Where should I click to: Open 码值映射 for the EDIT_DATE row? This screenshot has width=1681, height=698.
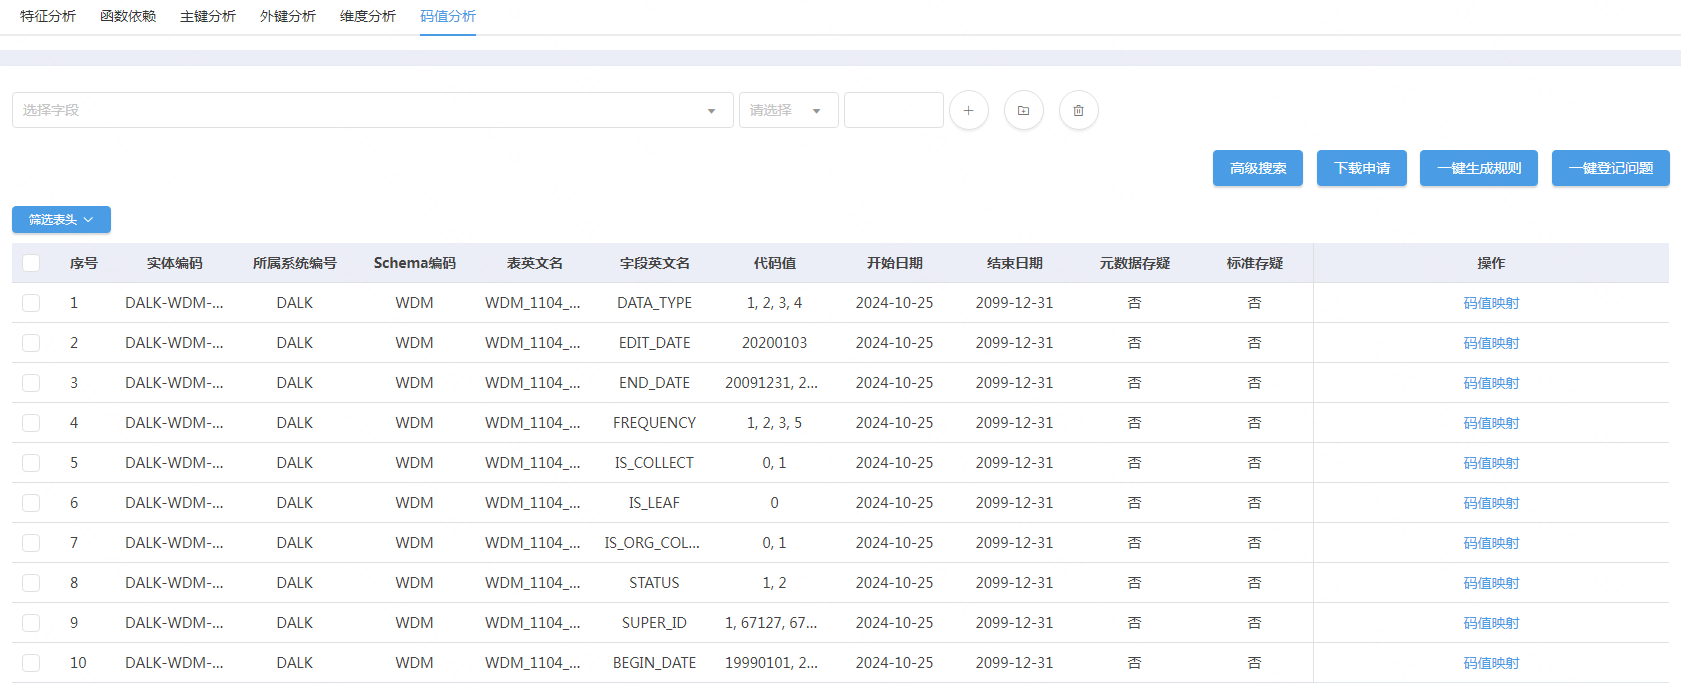(x=1491, y=343)
